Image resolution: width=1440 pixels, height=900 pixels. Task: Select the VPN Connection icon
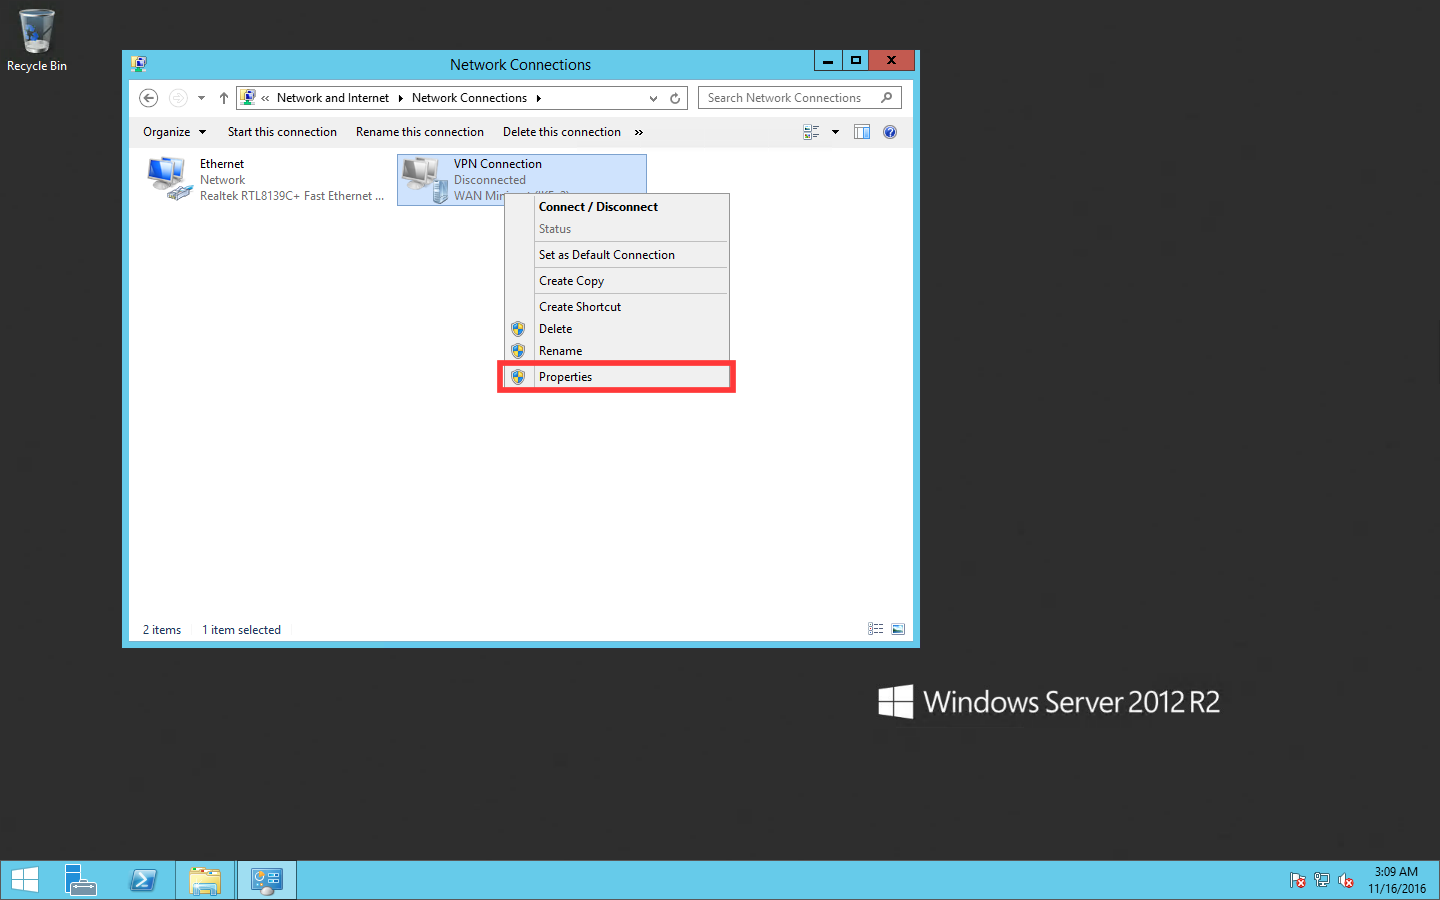coord(425,180)
